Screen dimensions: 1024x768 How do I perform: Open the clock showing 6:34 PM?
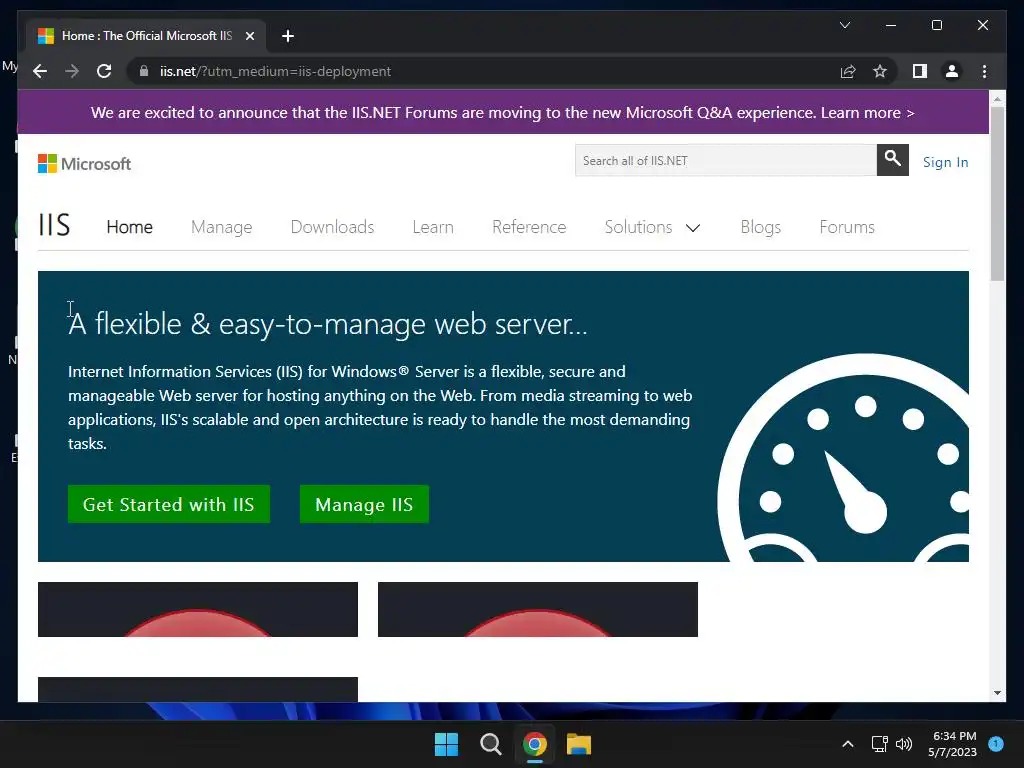(953, 744)
